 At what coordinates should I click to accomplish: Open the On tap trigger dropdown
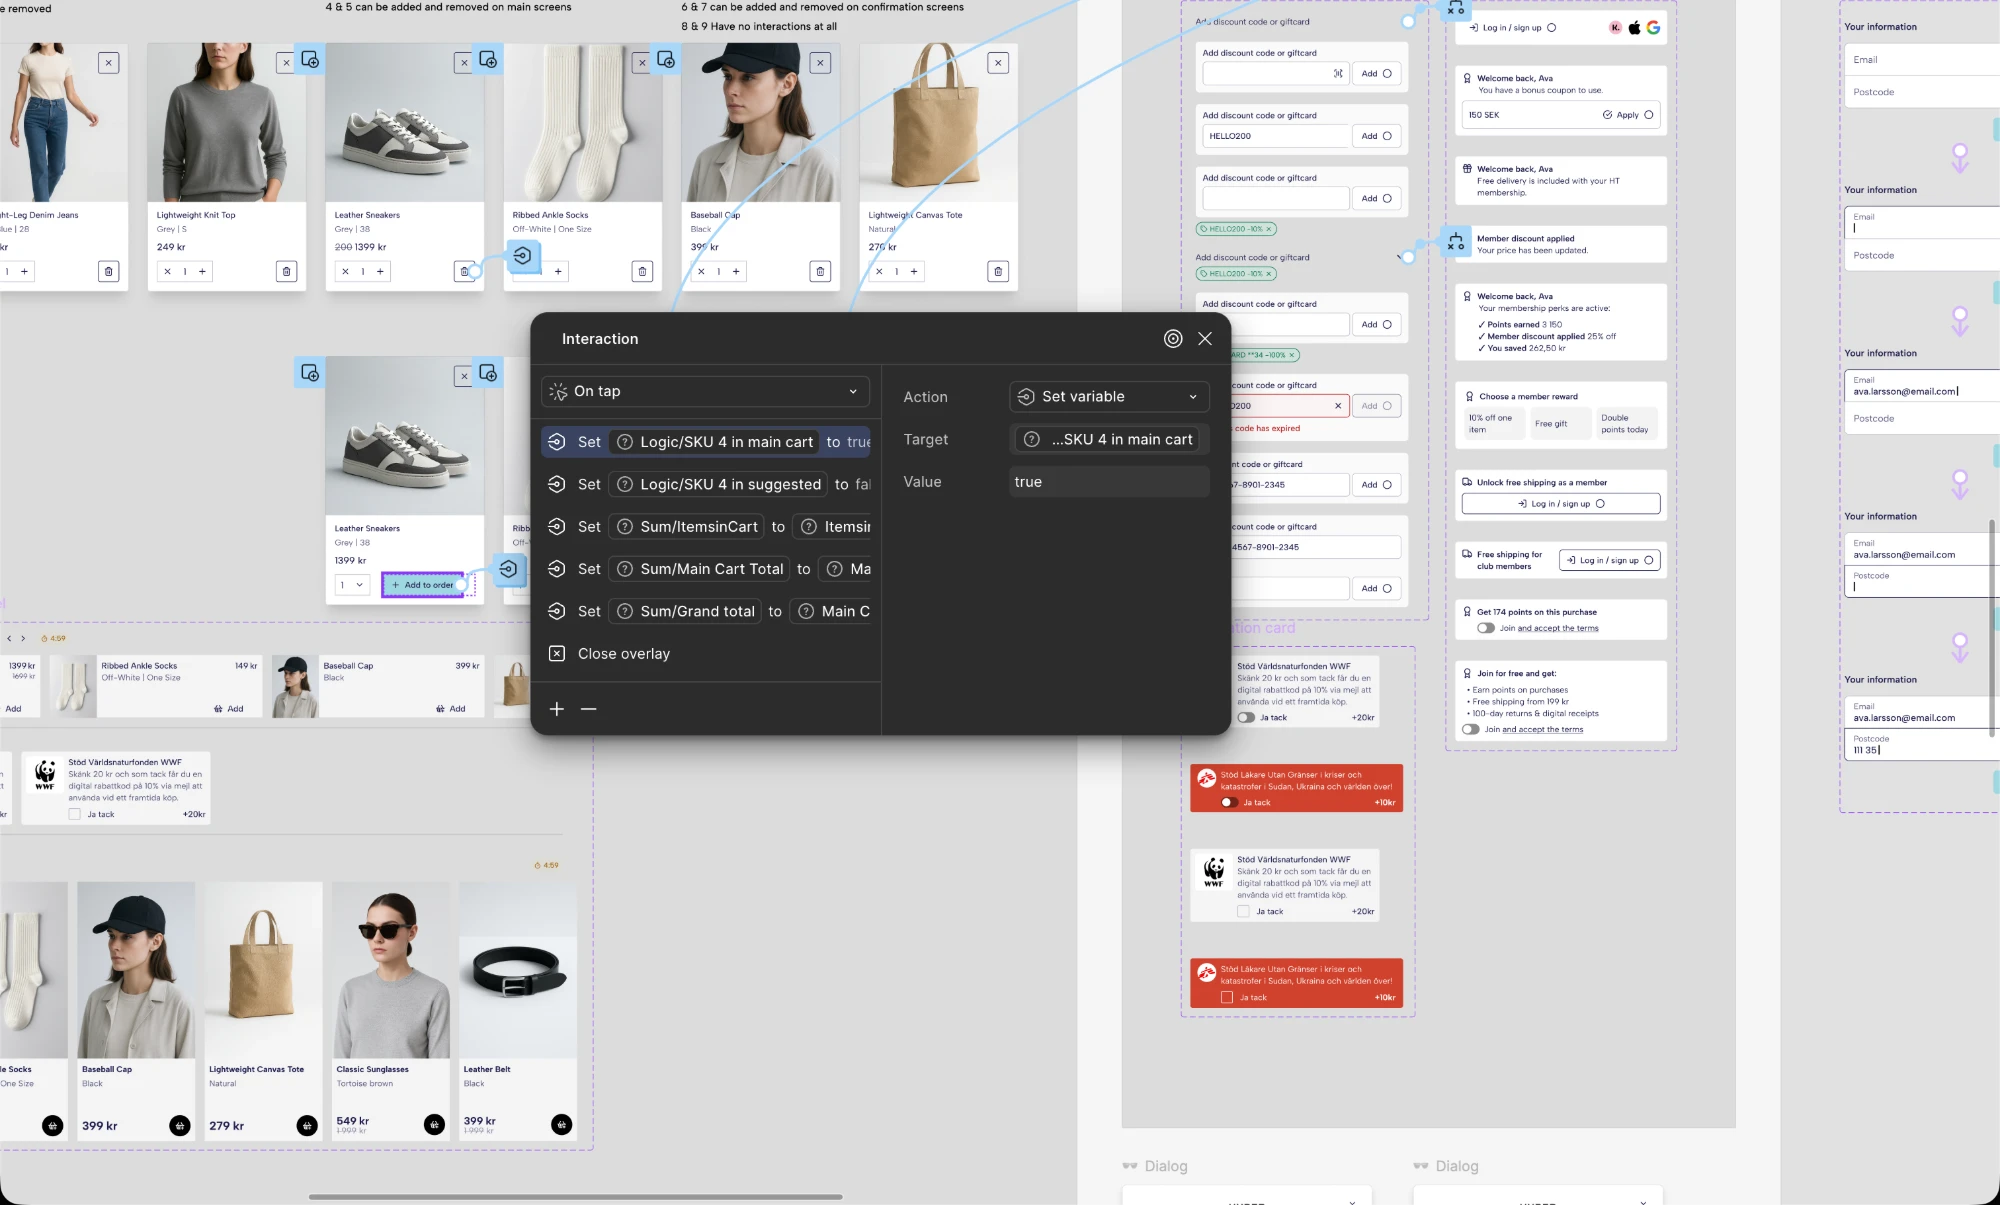point(705,391)
